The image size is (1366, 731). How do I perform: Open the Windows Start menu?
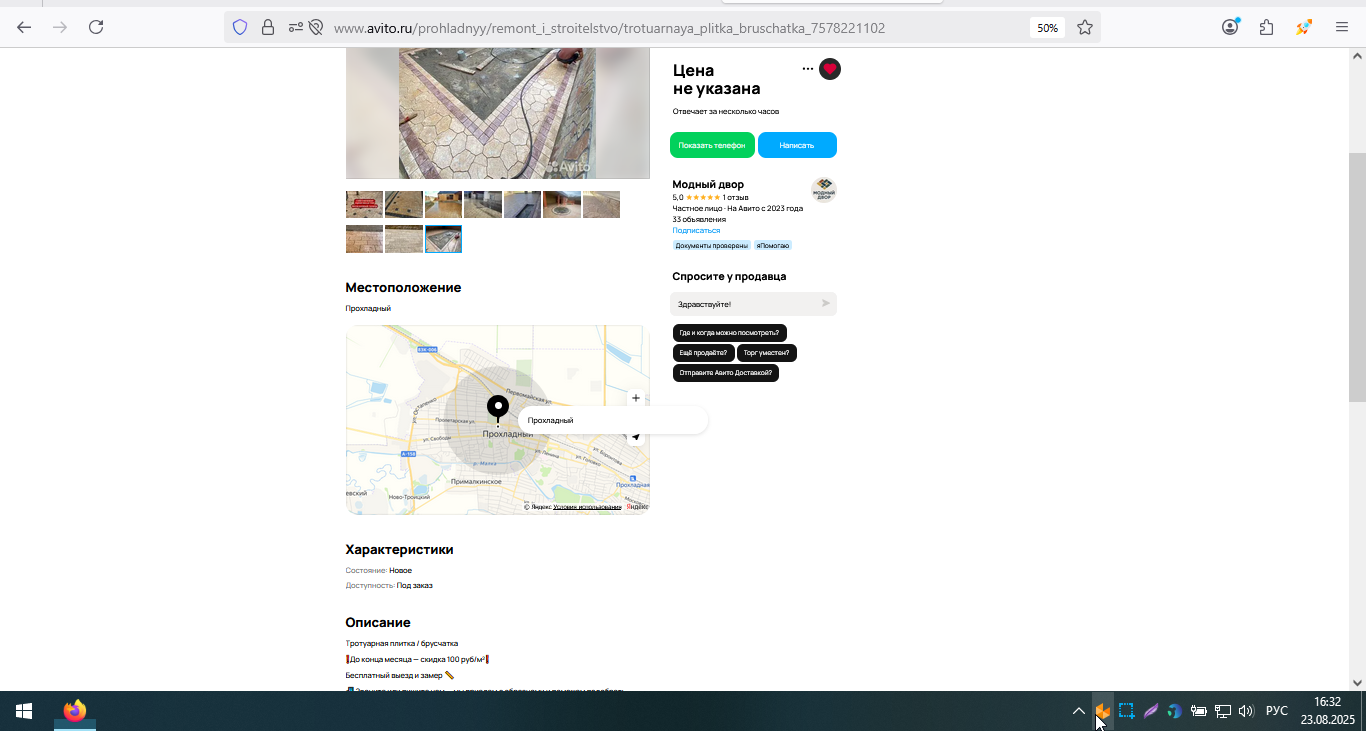(x=24, y=711)
